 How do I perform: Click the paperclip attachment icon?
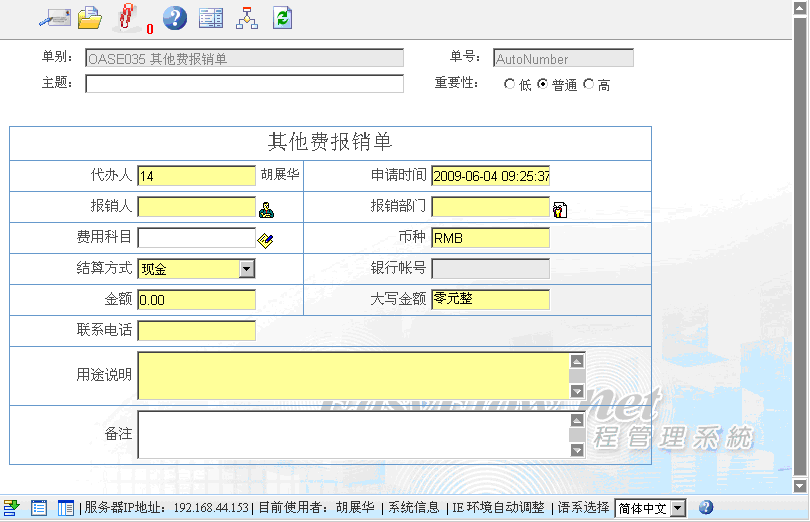coord(127,17)
